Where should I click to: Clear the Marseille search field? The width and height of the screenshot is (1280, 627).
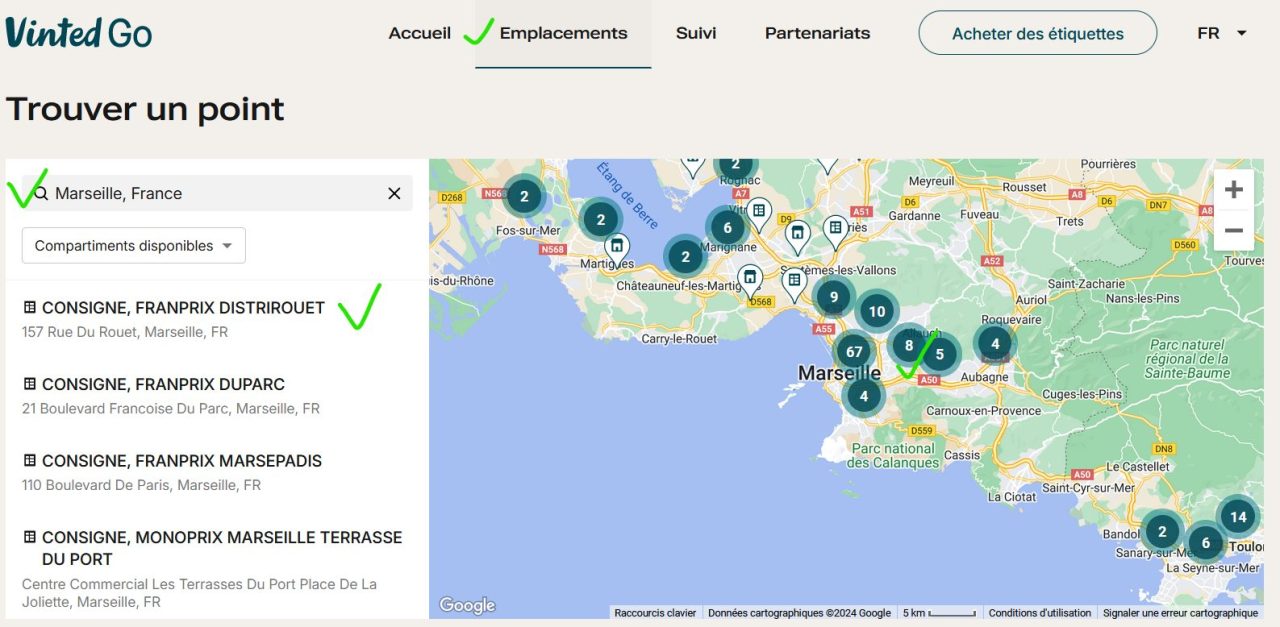pos(394,193)
